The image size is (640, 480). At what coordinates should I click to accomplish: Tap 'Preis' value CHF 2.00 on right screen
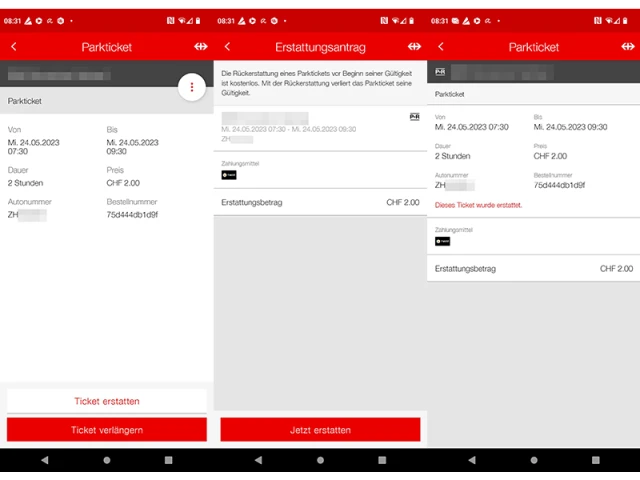pyautogui.click(x=550, y=156)
